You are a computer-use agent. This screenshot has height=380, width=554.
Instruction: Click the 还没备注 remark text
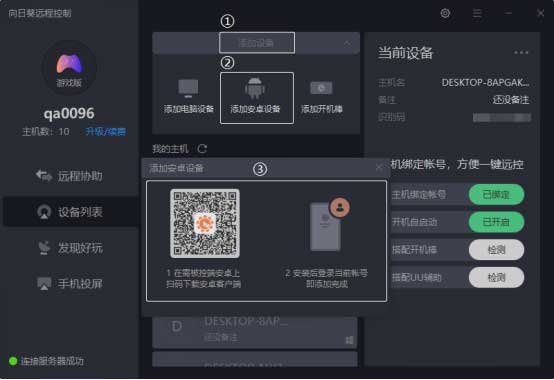point(511,100)
